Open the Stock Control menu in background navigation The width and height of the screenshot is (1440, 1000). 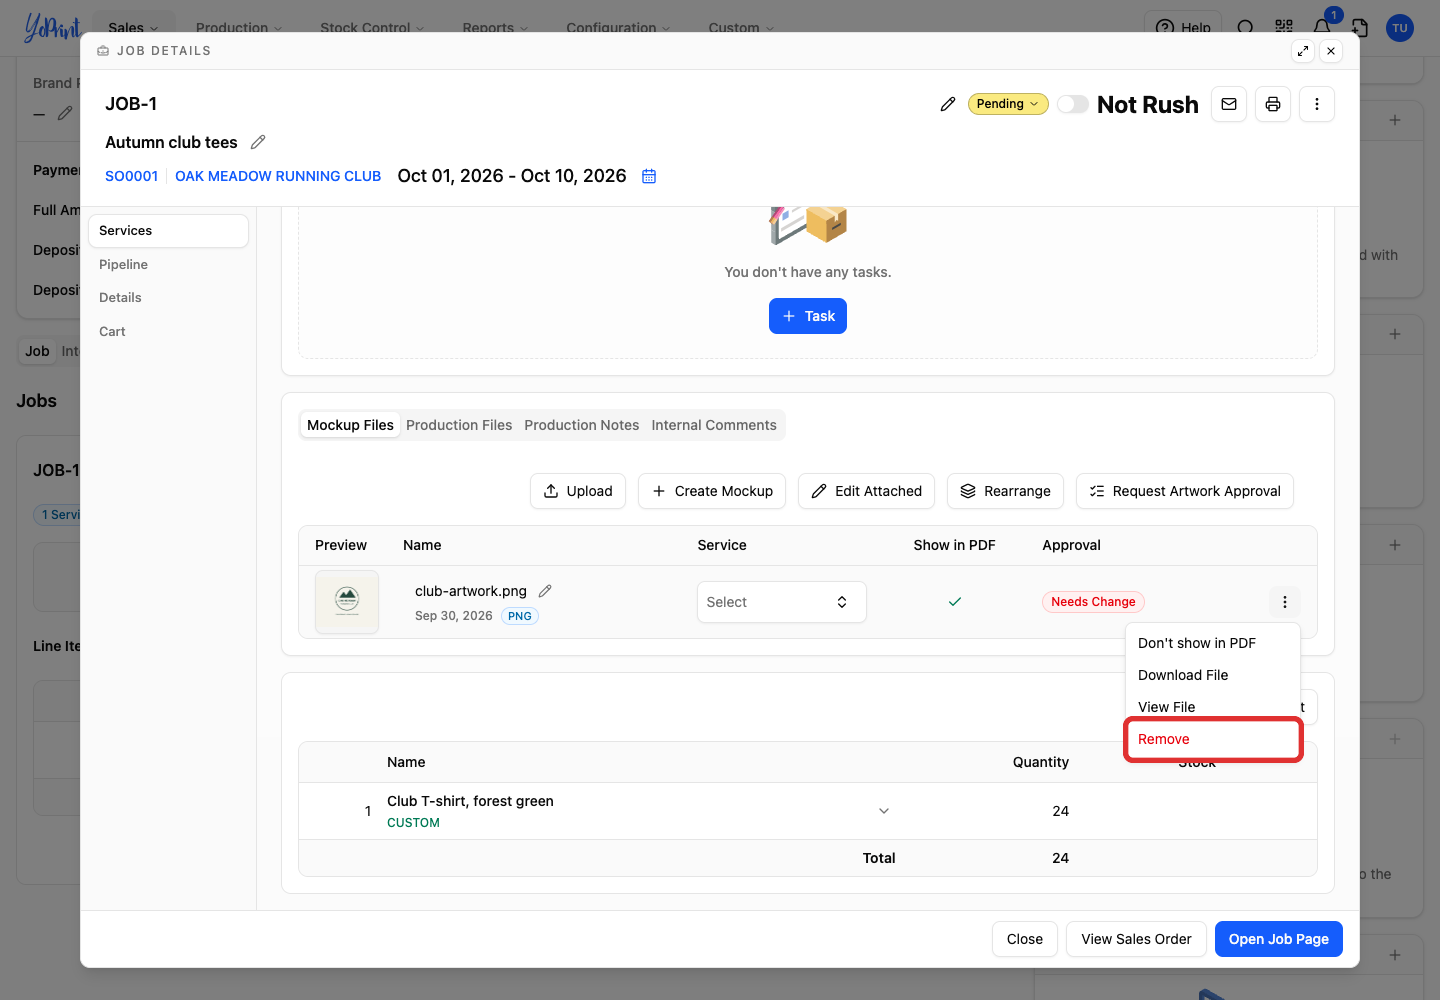[372, 28]
